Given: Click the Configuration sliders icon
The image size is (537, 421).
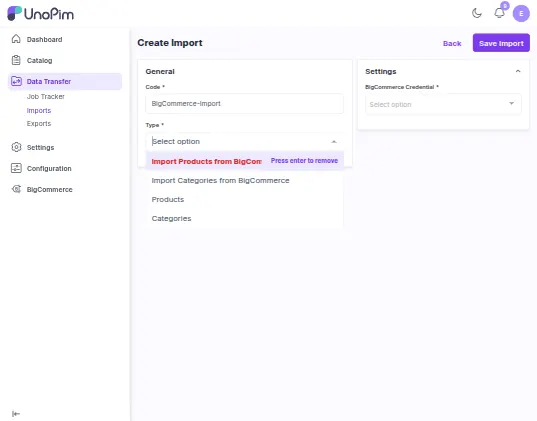Looking at the screenshot, I should pos(16,168).
